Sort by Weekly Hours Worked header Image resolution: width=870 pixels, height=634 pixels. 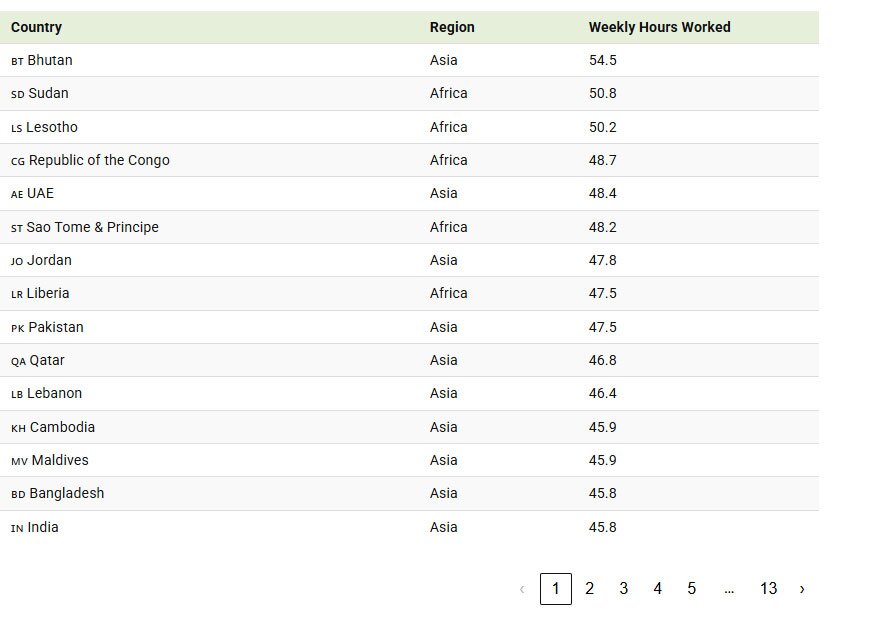[x=659, y=27]
